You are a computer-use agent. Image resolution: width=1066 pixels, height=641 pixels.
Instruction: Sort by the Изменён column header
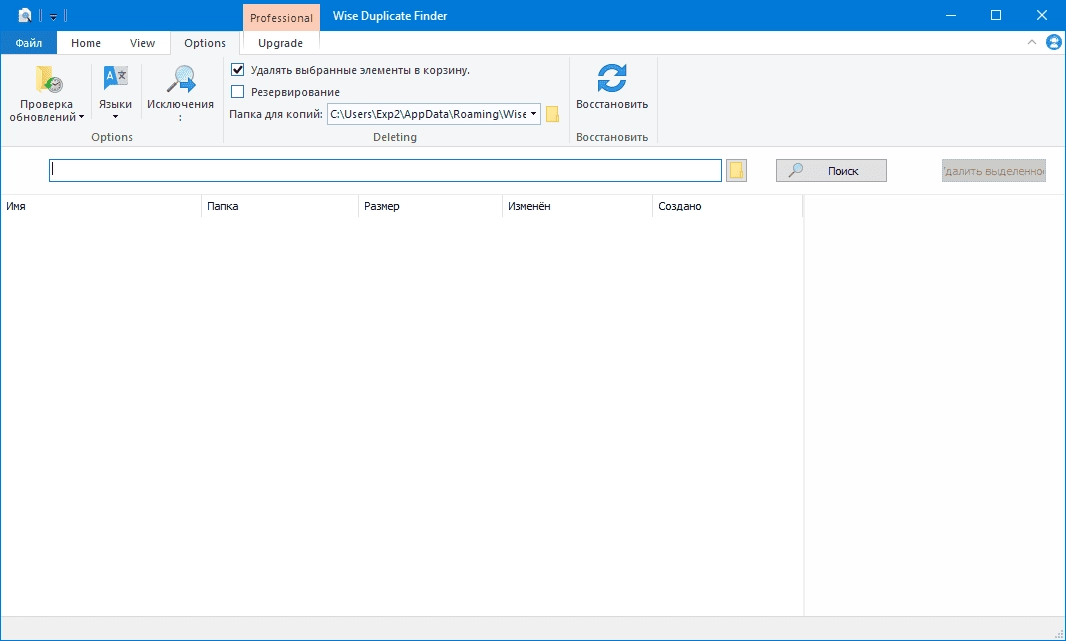click(577, 206)
